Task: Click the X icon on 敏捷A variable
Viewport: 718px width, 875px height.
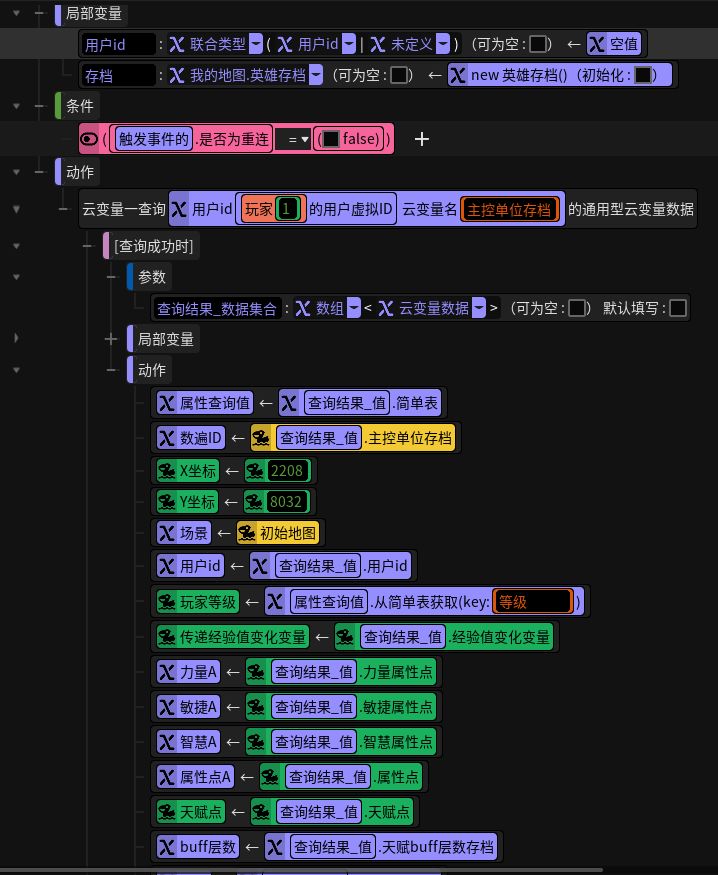Action: [166, 707]
